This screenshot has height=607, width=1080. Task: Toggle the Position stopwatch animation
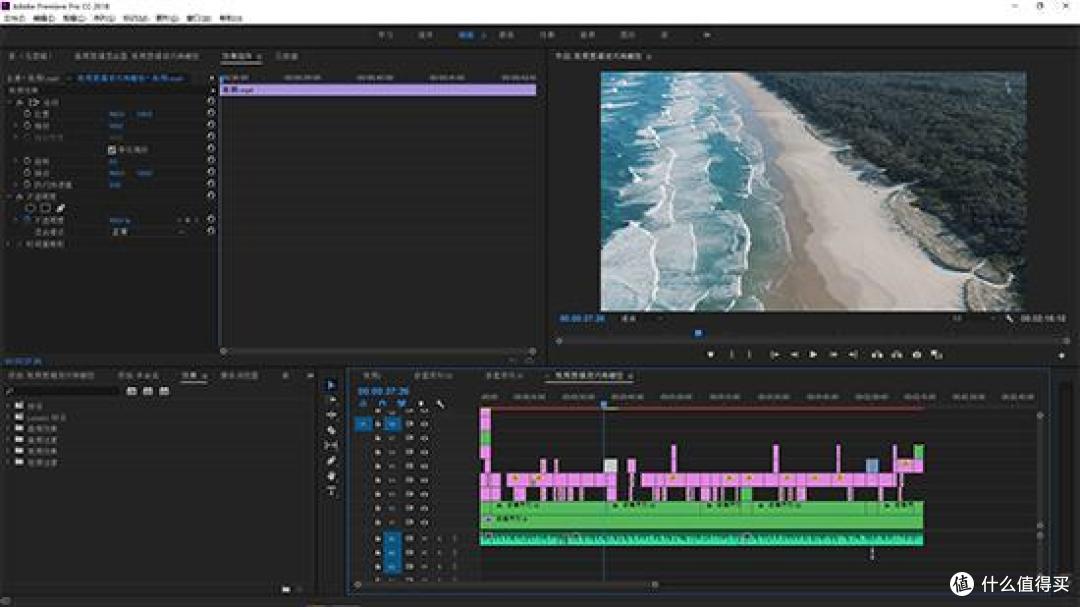(x=28, y=114)
